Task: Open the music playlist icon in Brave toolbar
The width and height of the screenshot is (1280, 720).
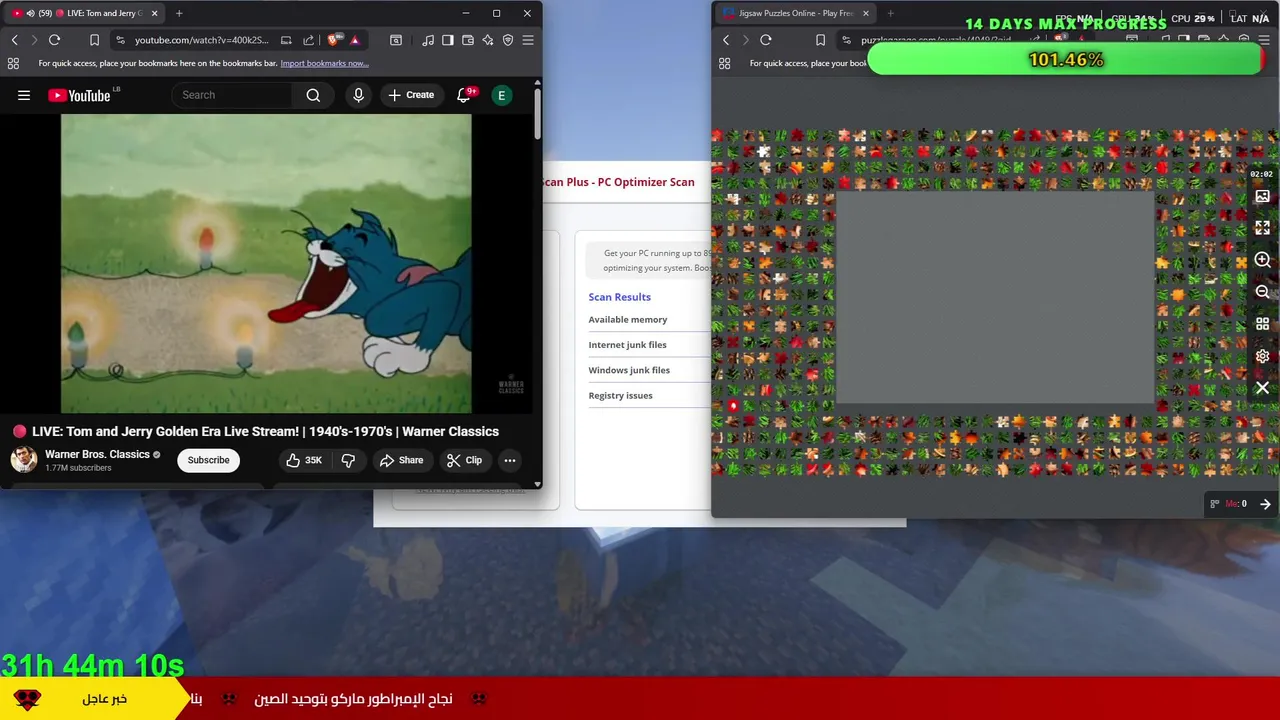Action: tap(428, 40)
